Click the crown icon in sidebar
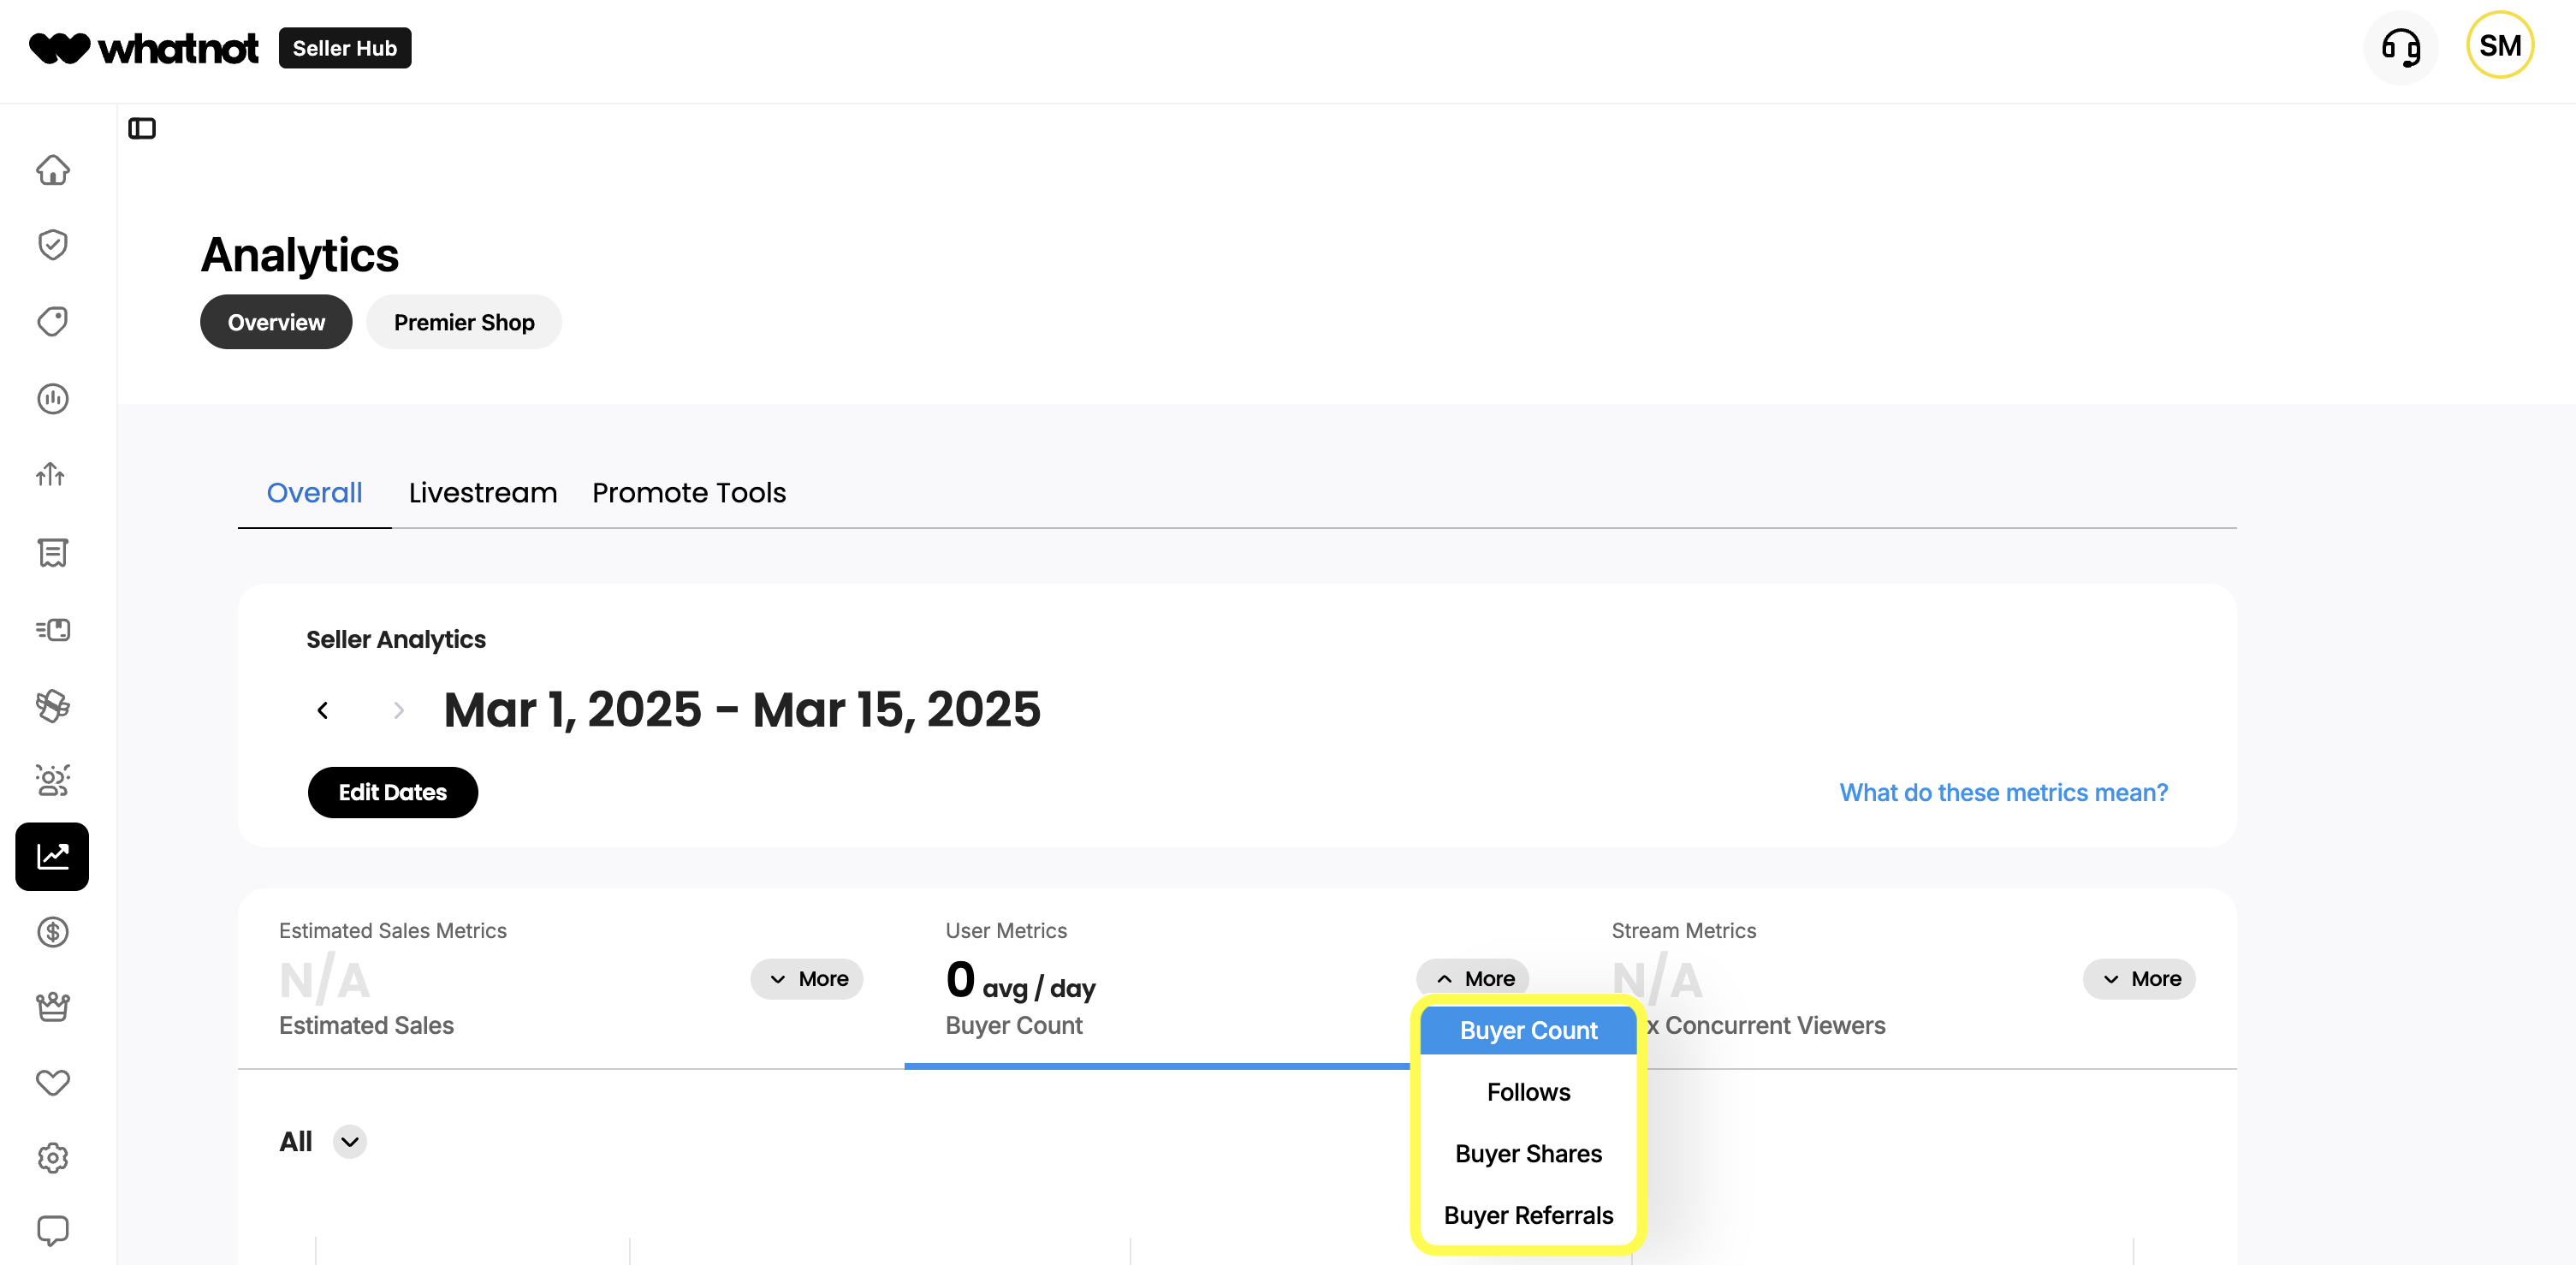The width and height of the screenshot is (2576, 1265). coord(53,1006)
